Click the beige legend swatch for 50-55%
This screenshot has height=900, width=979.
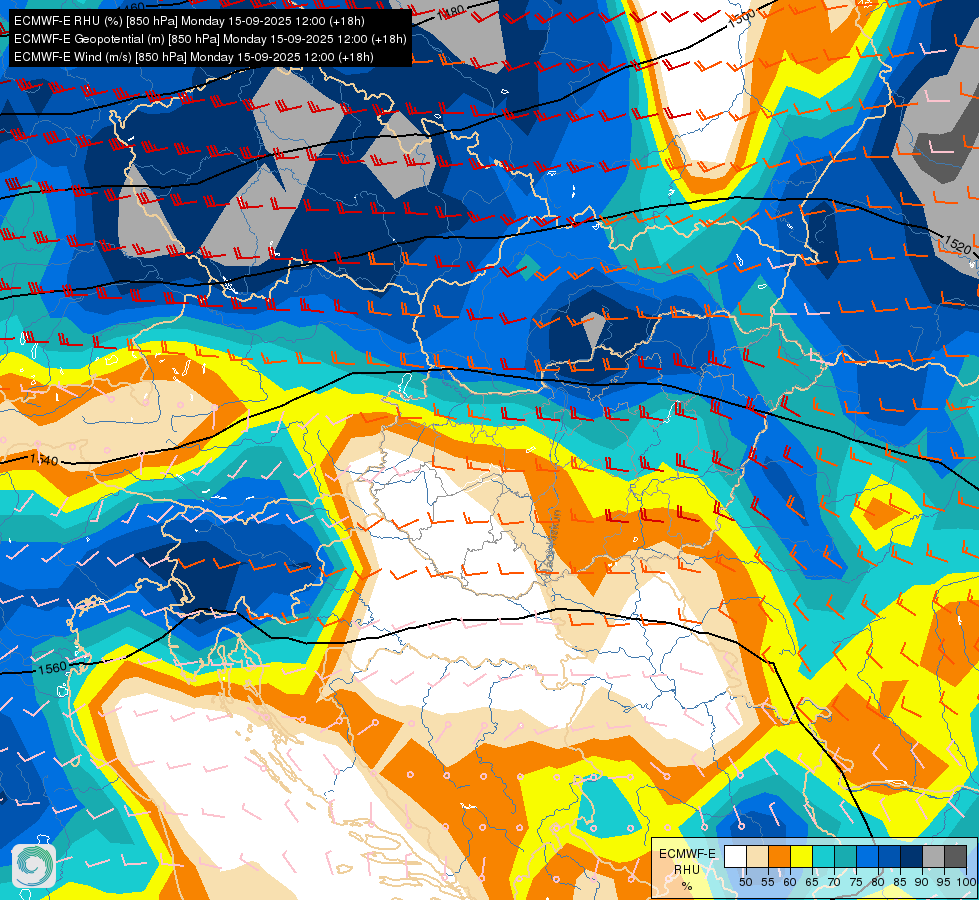click(x=757, y=857)
